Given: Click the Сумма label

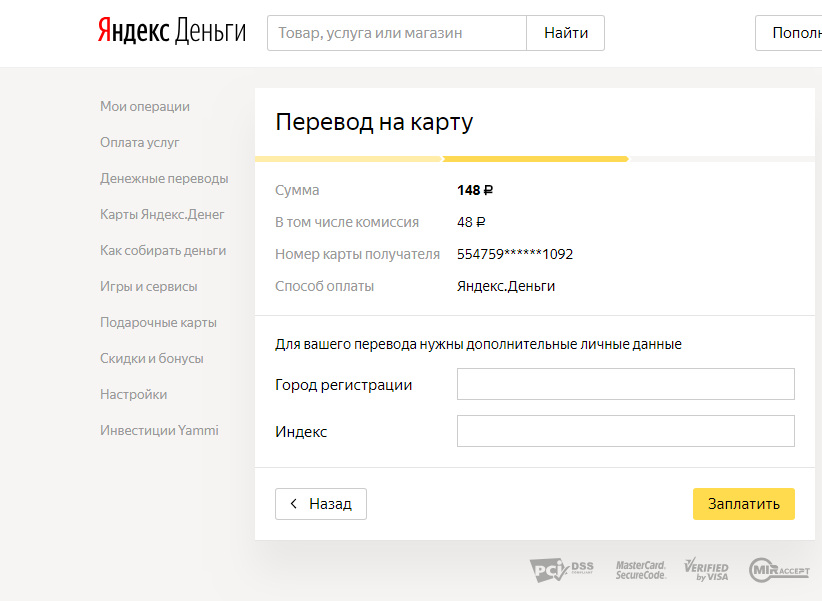Looking at the screenshot, I should click(x=297, y=190).
